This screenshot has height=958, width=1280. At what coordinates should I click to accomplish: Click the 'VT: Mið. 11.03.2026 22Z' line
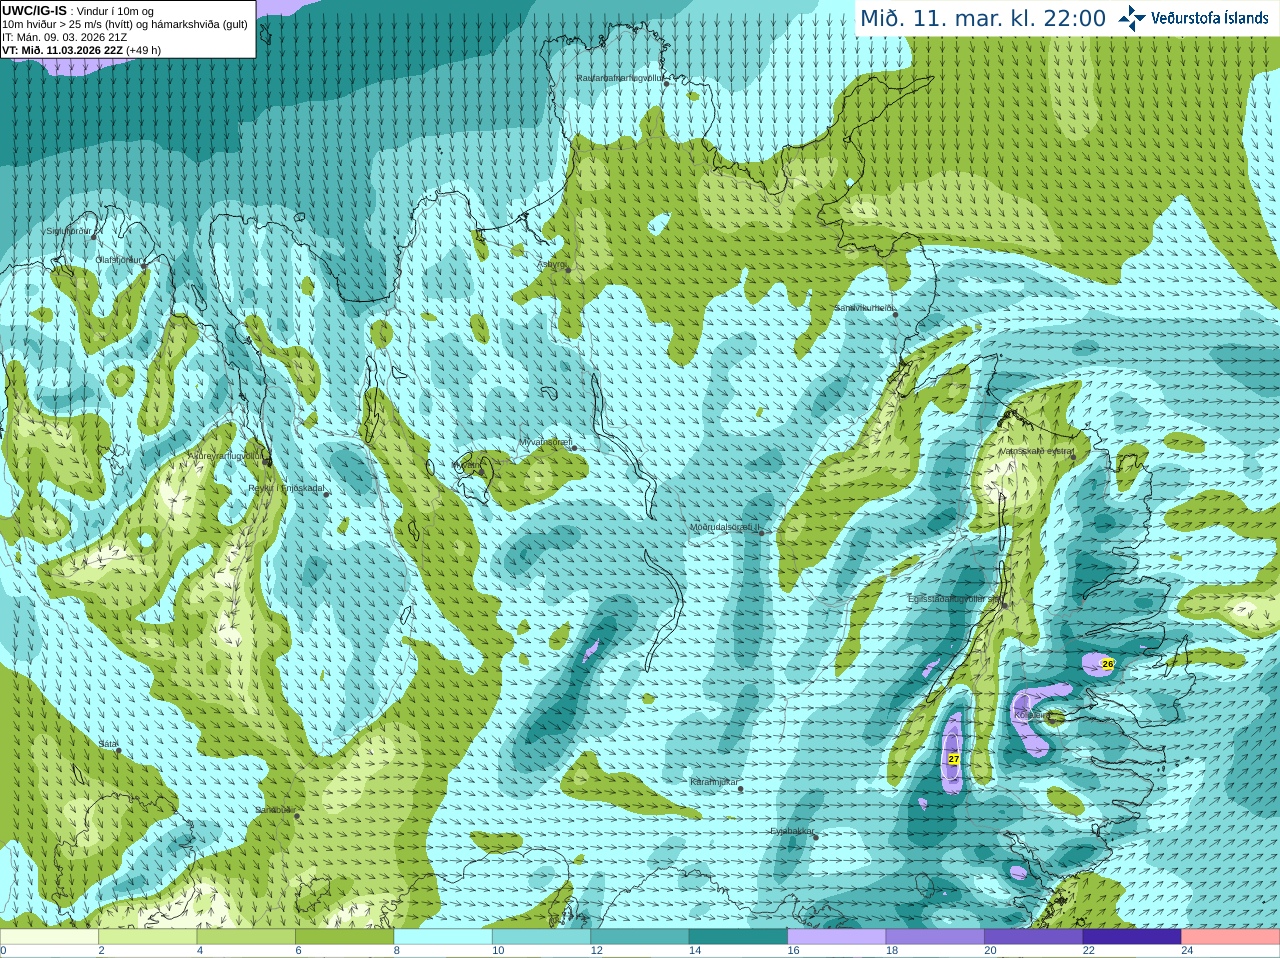tap(62, 50)
